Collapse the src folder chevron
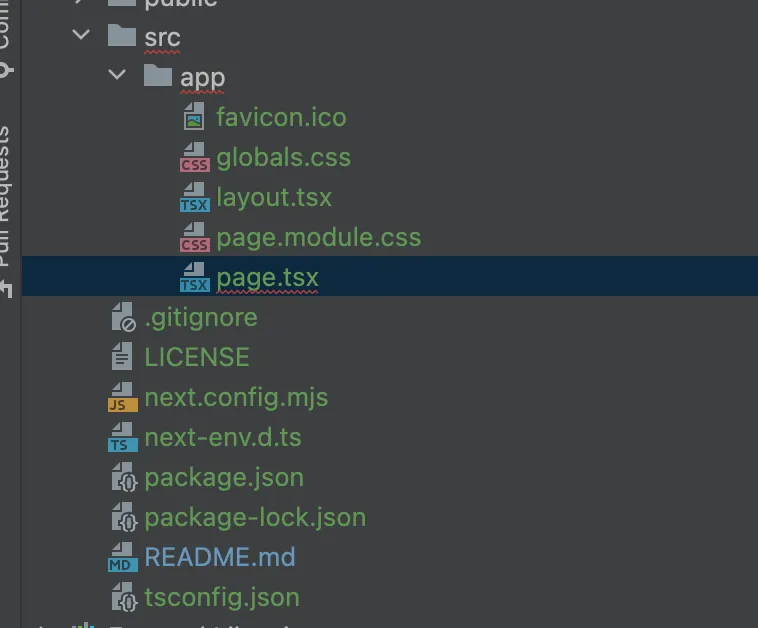This screenshot has height=628, width=758. (x=81, y=34)
